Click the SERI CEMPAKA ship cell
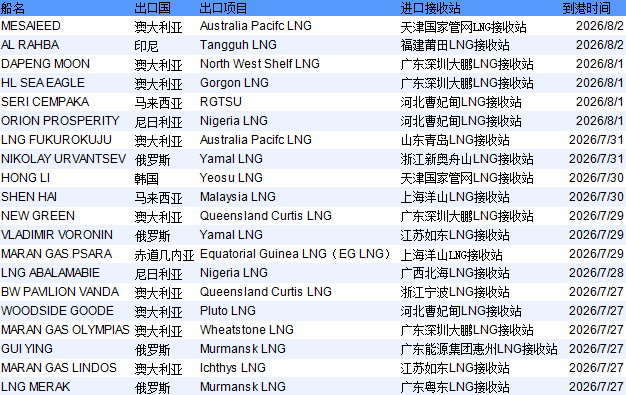The image size is (626, 395). point(45,102)
